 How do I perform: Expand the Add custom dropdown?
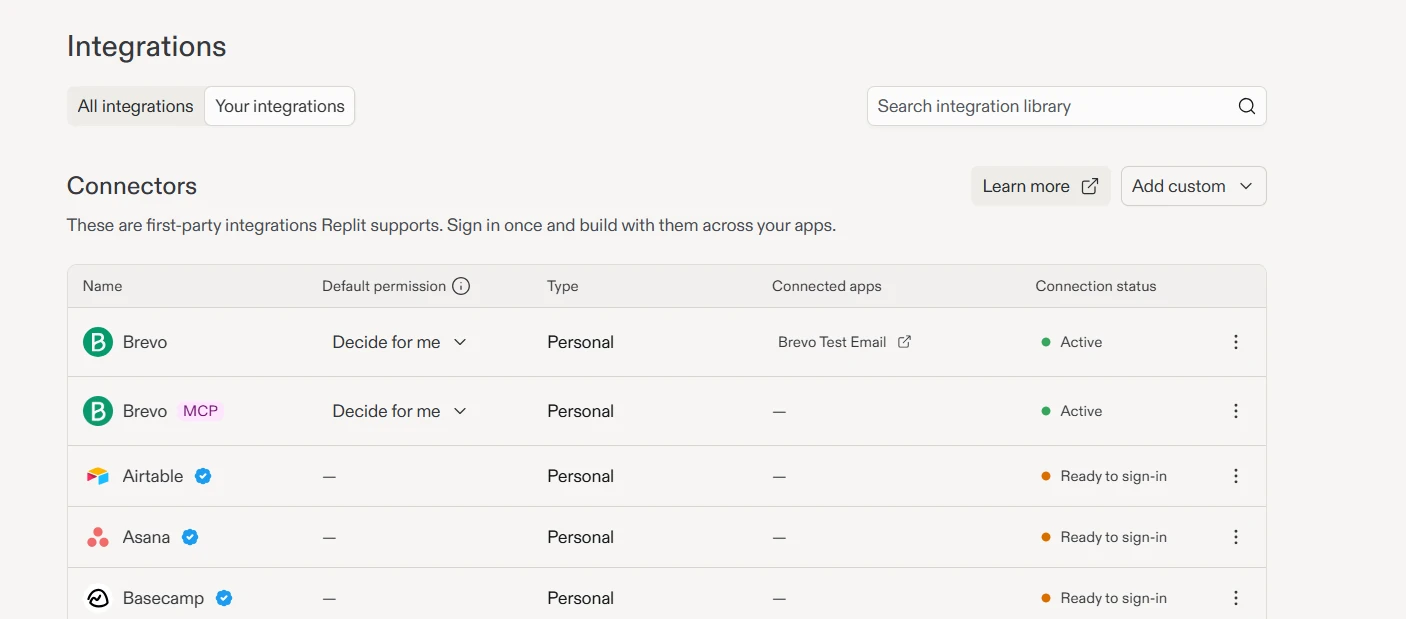pyautogui.click(x=1193, y=186)
